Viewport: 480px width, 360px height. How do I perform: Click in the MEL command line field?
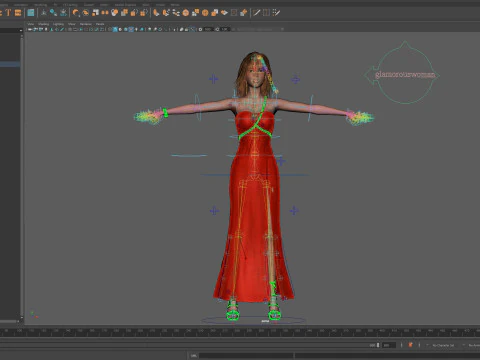[x=246, y=356]
